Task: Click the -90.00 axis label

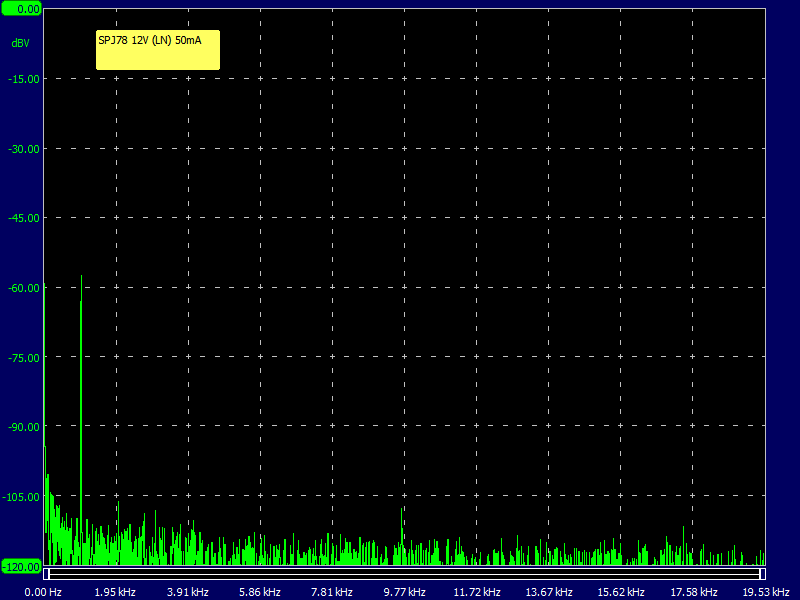Action: (x=23, y=427)
